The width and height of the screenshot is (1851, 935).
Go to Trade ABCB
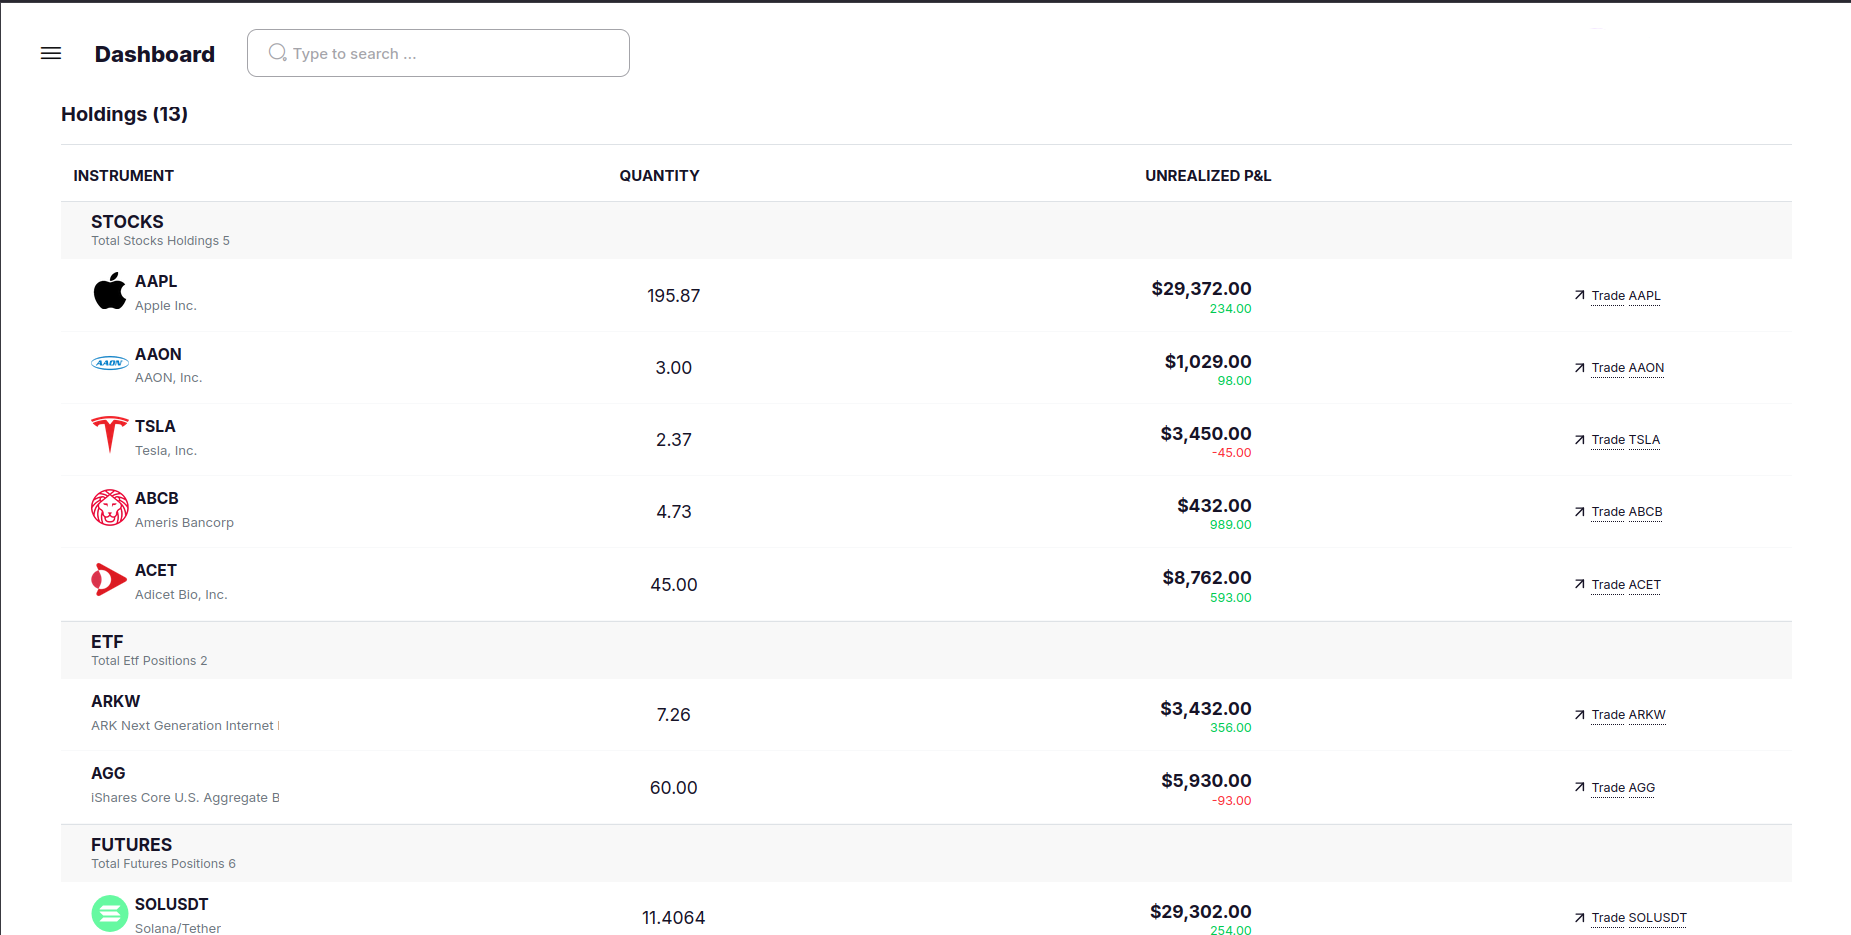tap(1626, 512)
